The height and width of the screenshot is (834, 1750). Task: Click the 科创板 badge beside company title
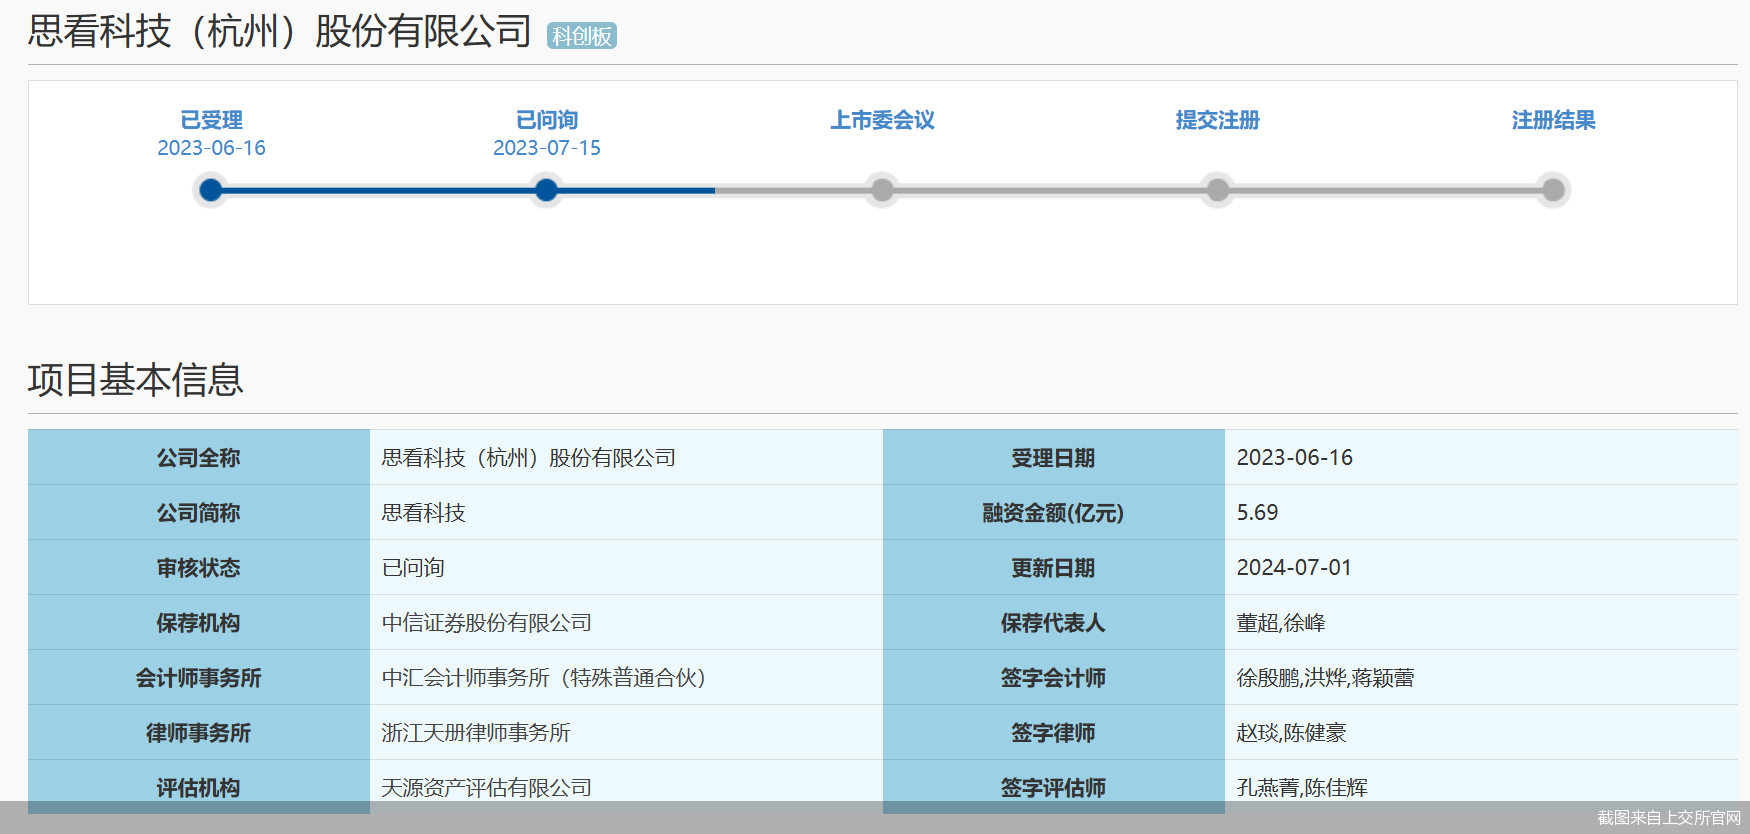click(x=582, y=36)
